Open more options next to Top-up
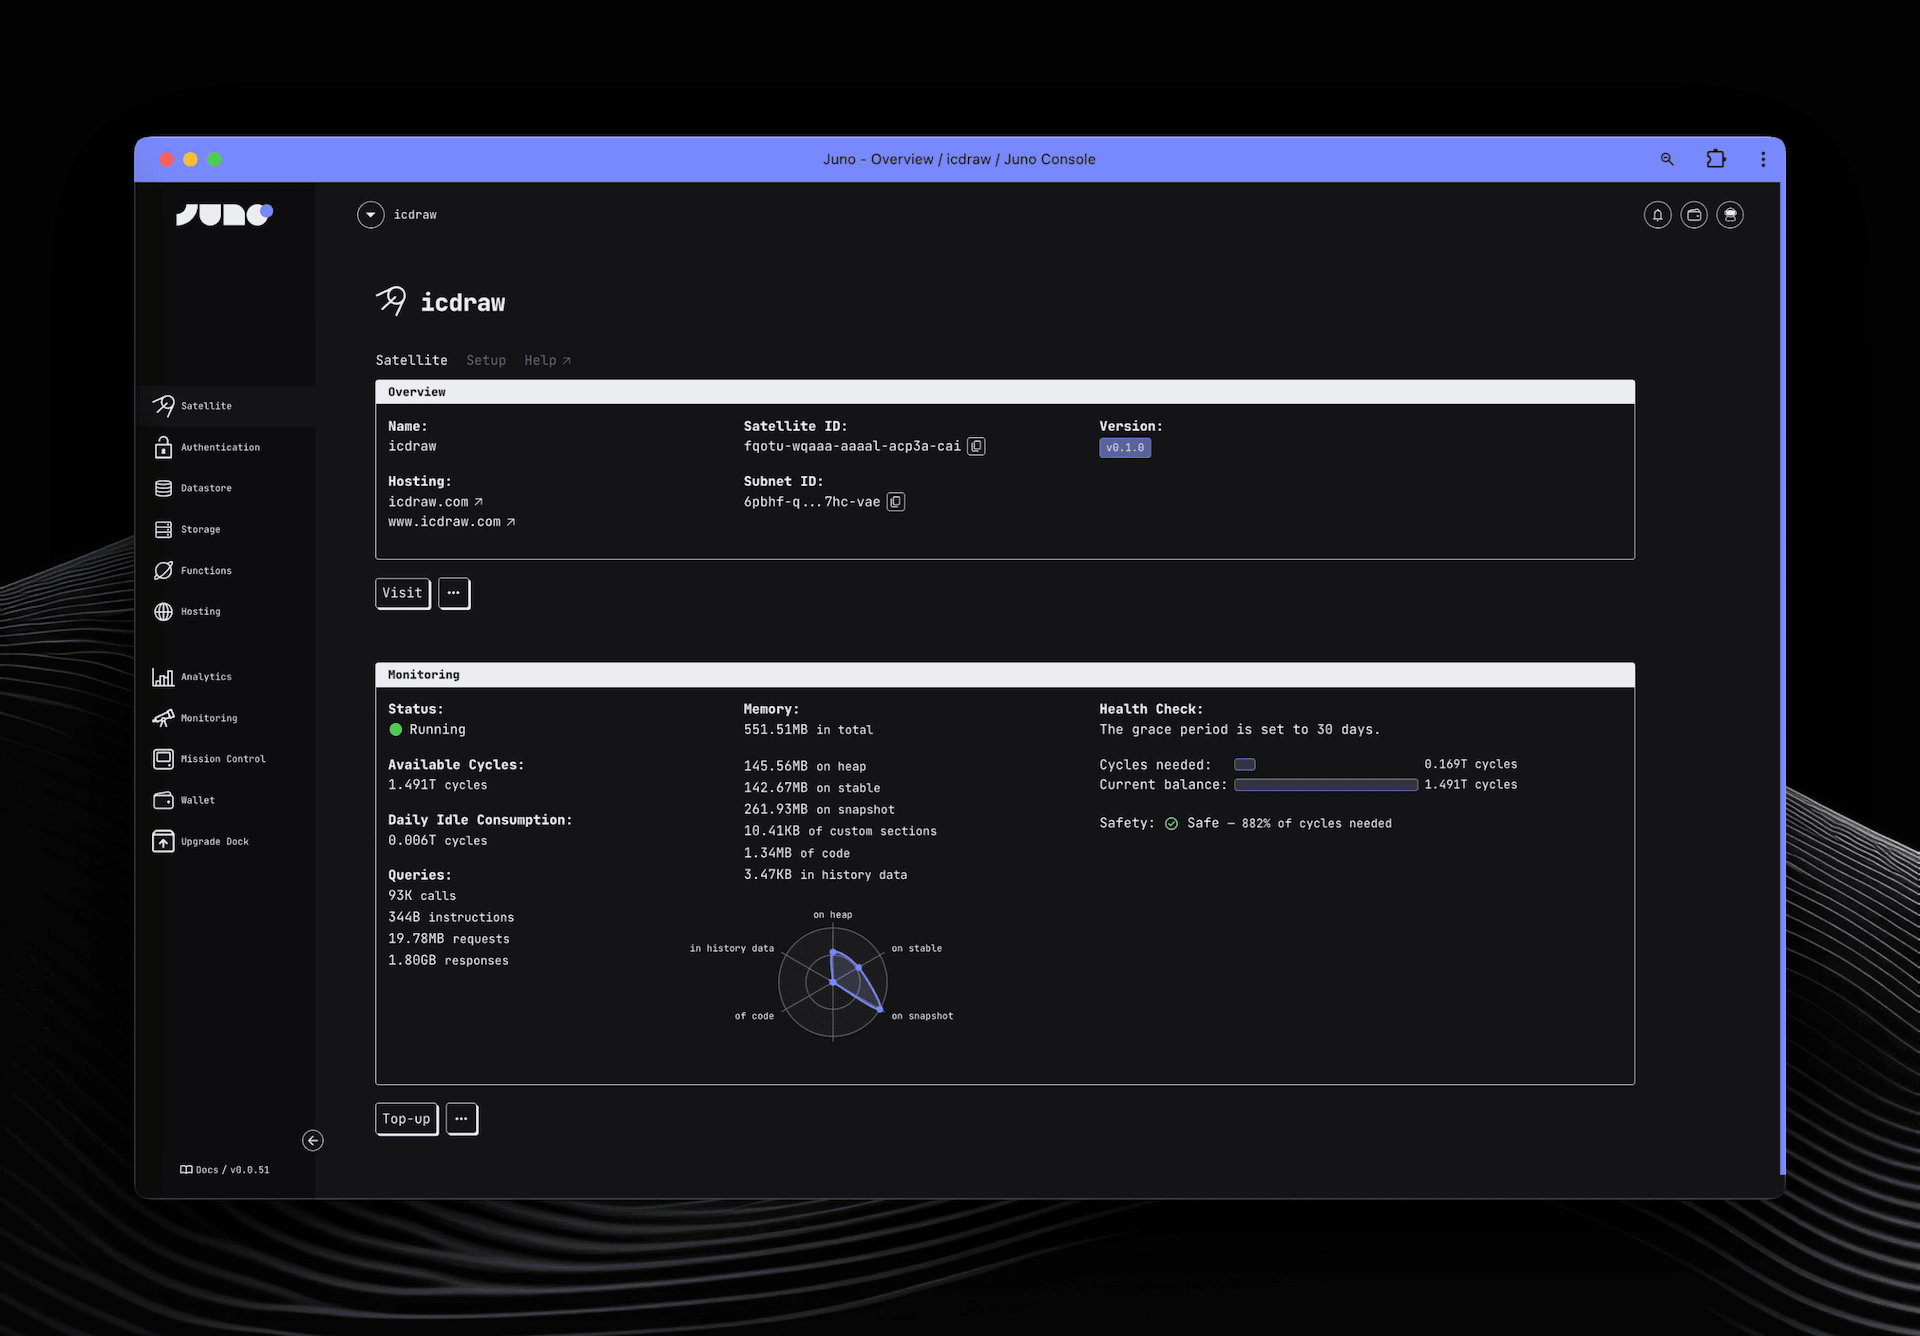 461,1119
